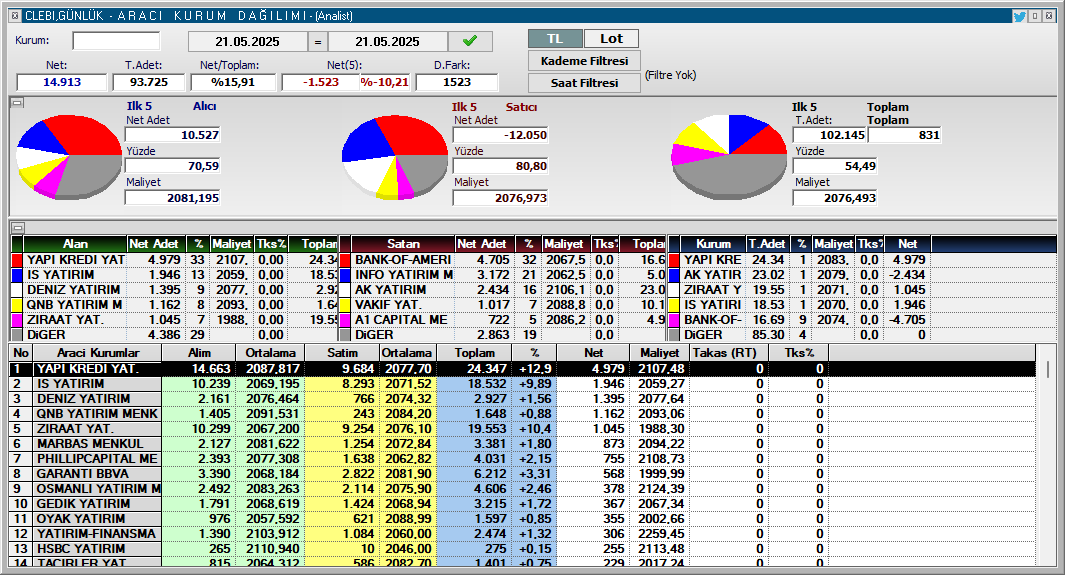Click the Net value 14.913 field
This screenshot has height=575, width=1065.
[x=62, y=82]
